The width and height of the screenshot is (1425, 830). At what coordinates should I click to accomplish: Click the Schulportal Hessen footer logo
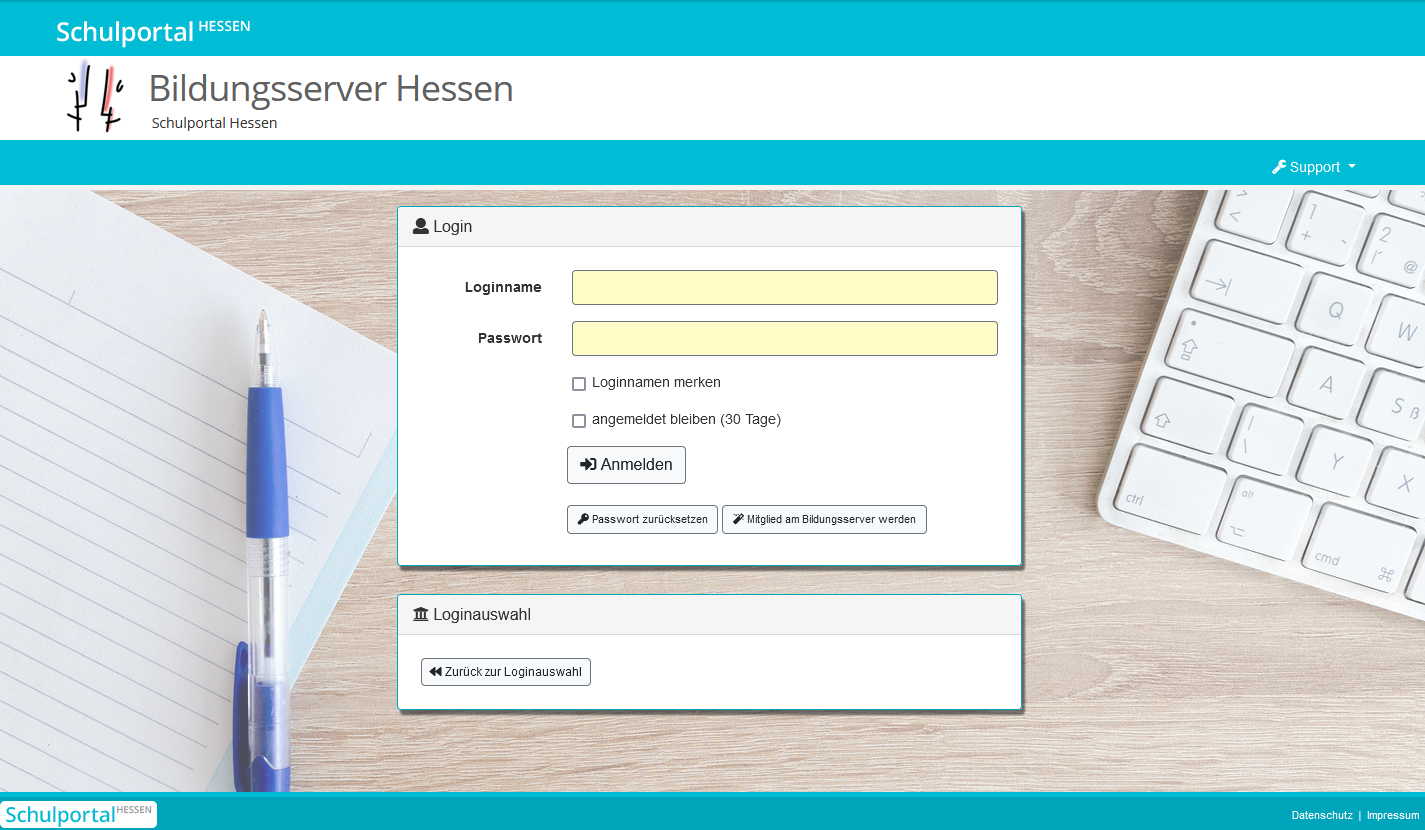pyautogui.click(x=79, y=814)
